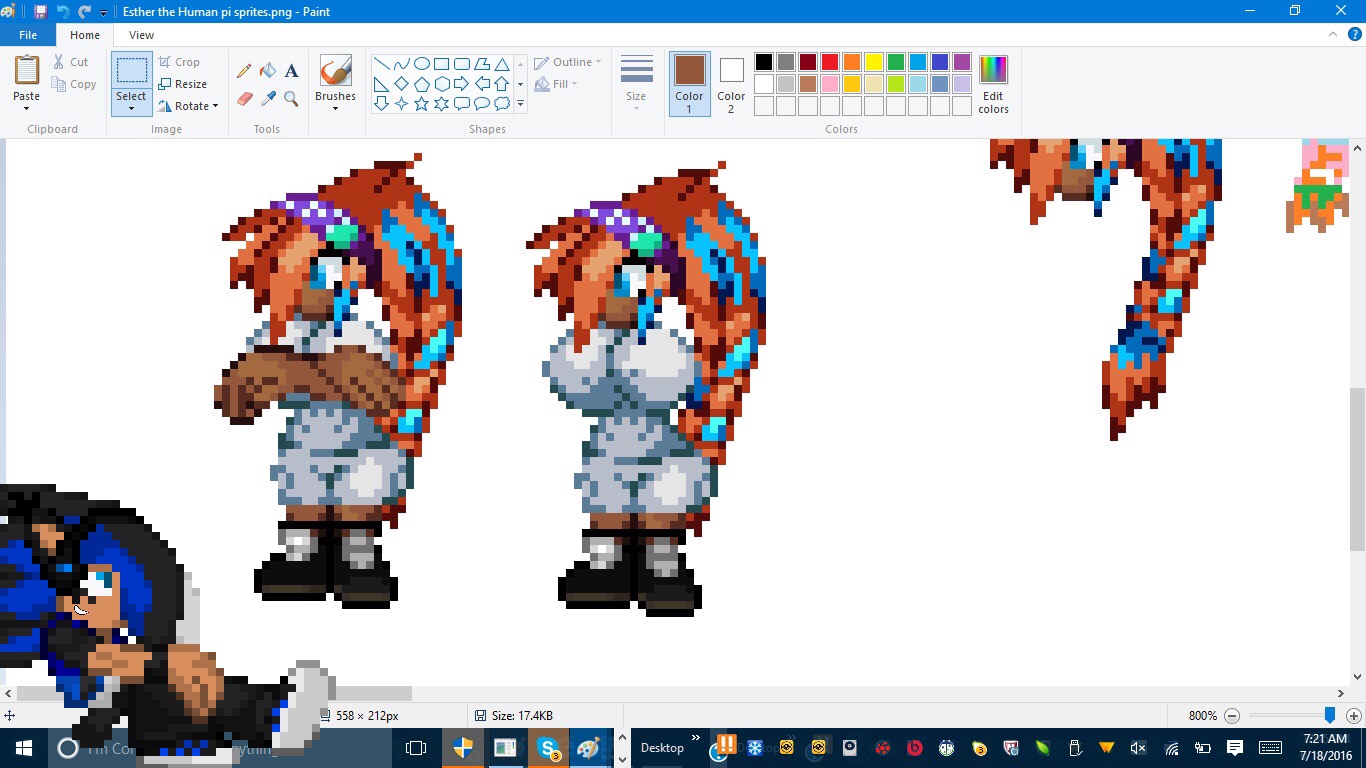This screenshot has height=768, width=1366.
Task: Choose the Fill with color bucket tool
Action: (x=268, y=71)
